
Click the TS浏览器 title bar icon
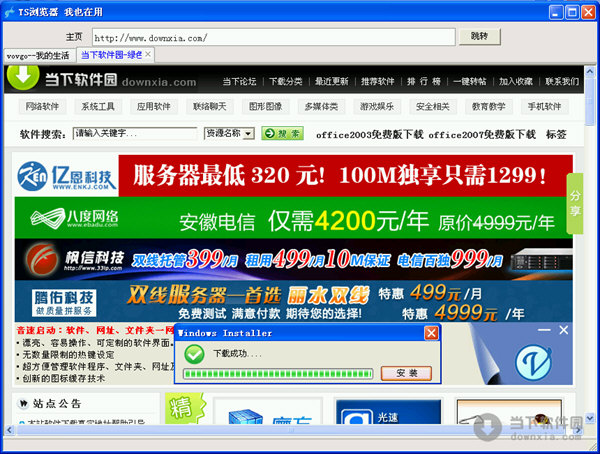(9, 12)
